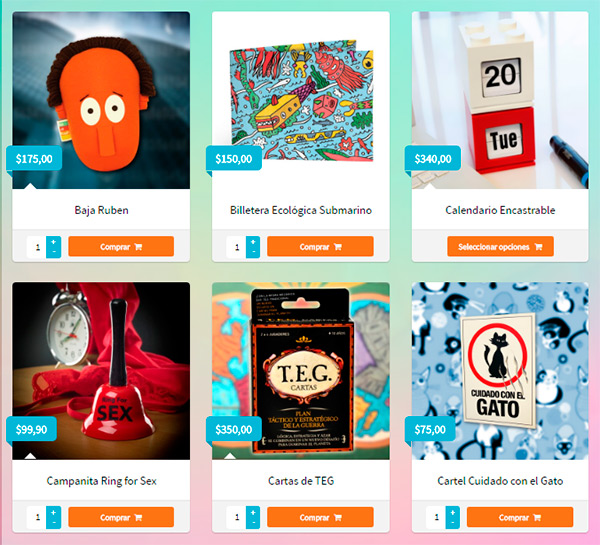
Task: Increase quantity for Cartel Cuidado con el Gato
Action: [453, 512]
